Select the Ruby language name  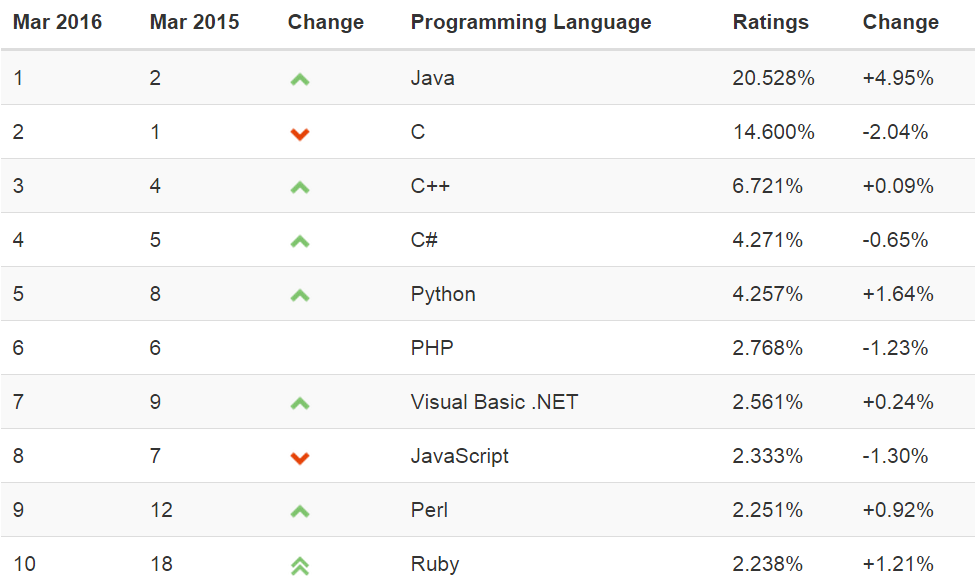point(435,564)
